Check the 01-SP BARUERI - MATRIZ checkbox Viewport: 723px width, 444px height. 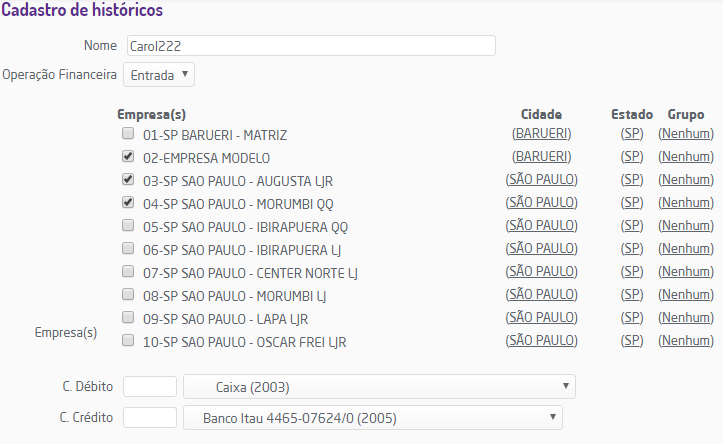pos(128,133)
